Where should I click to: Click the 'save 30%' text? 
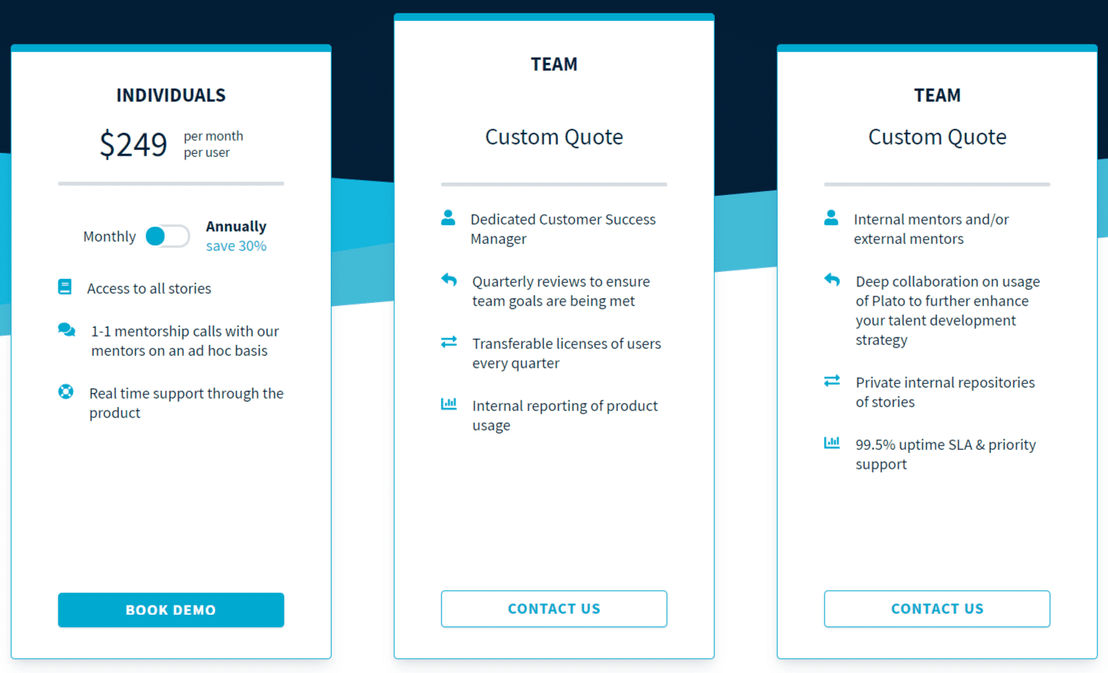pyautogui.click(x=236, y=246)
